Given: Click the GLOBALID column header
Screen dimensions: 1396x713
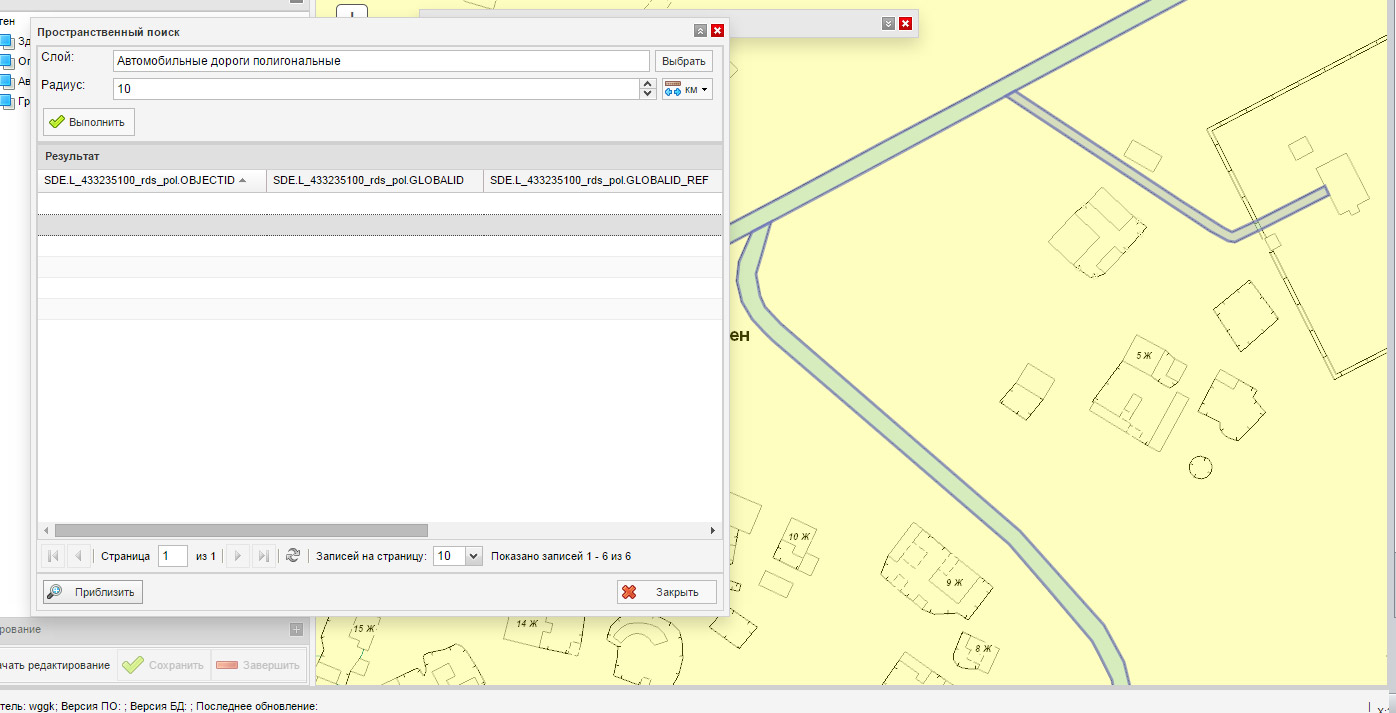Looking at the screenshot, I should tap(368, 180).
